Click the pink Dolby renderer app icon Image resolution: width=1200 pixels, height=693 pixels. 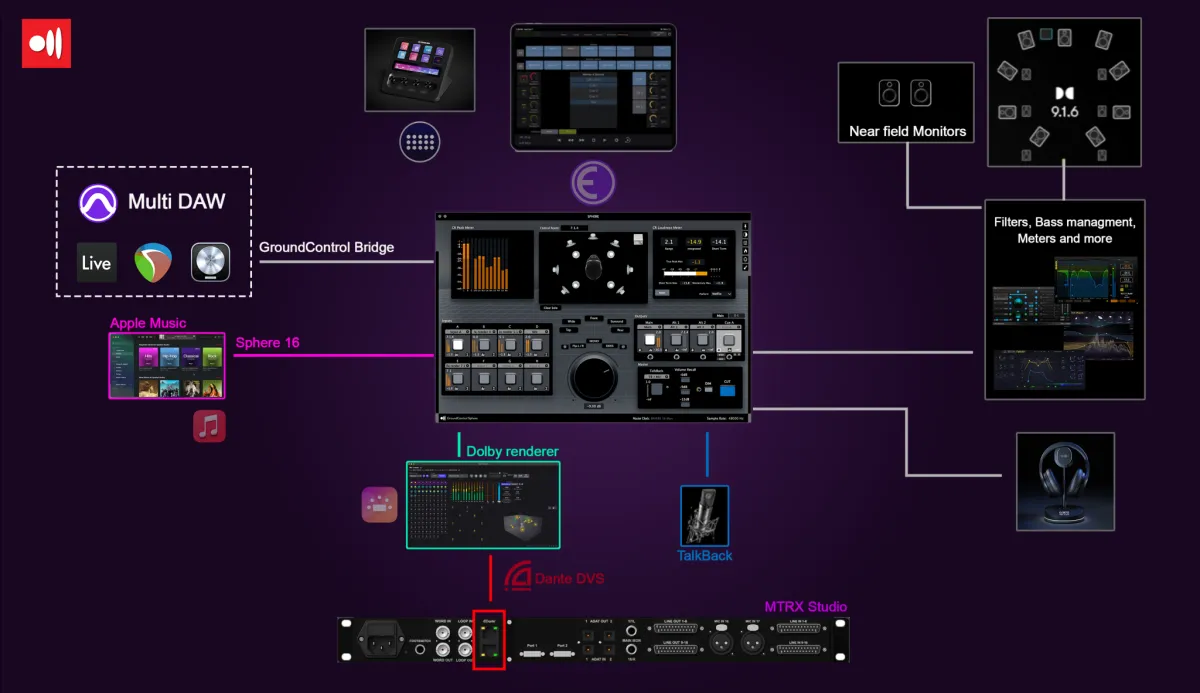coord(379,504)
